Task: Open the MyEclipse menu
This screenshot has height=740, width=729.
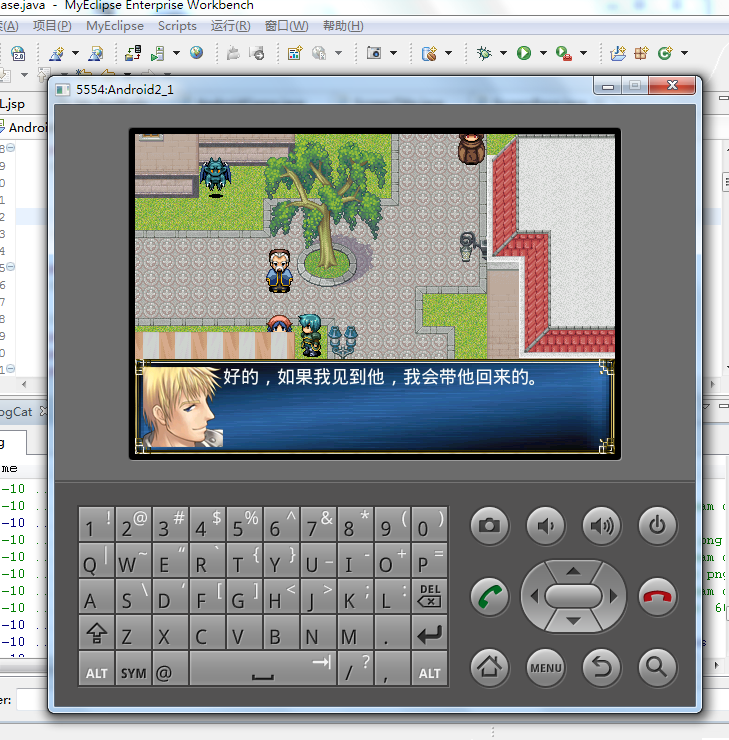Action: 115,26
